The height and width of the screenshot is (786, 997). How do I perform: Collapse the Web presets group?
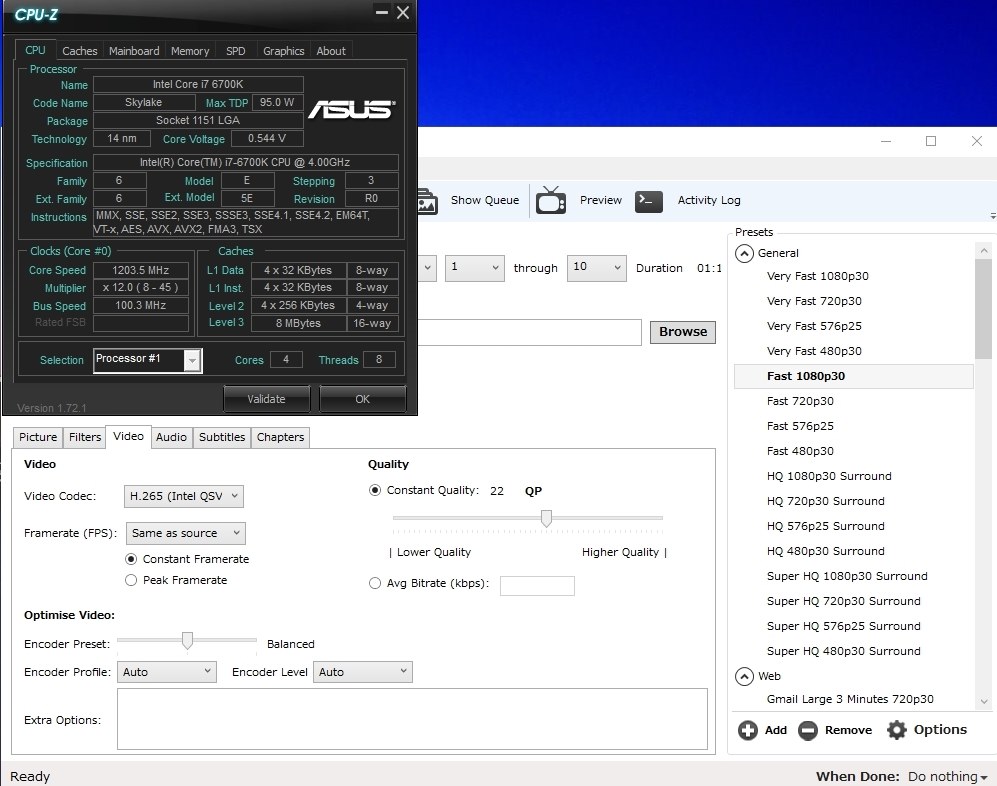pos(744,676)
